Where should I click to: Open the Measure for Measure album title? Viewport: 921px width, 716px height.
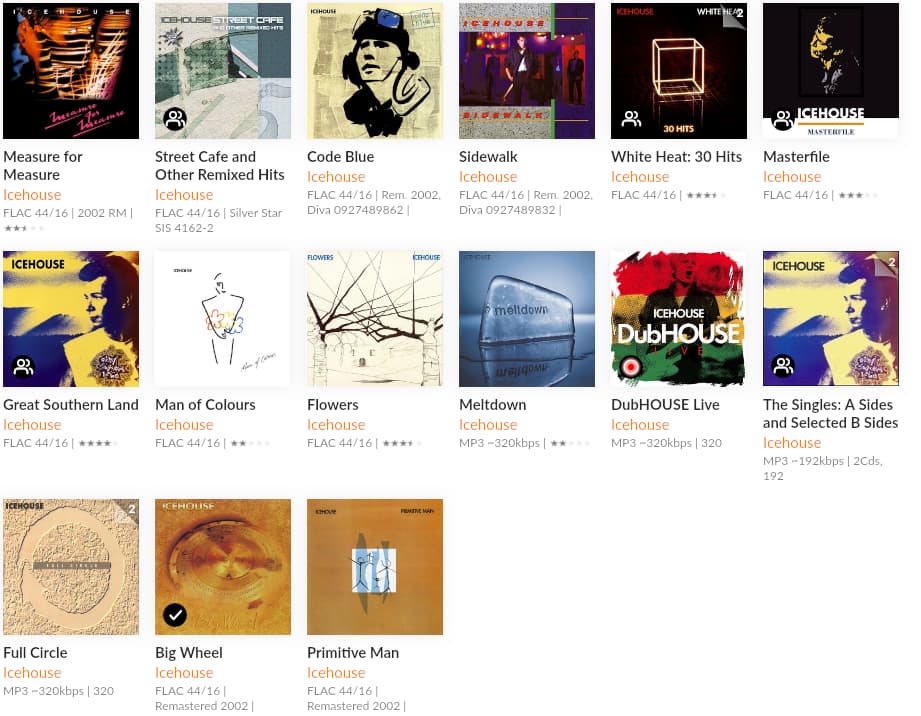click(43, 166)
